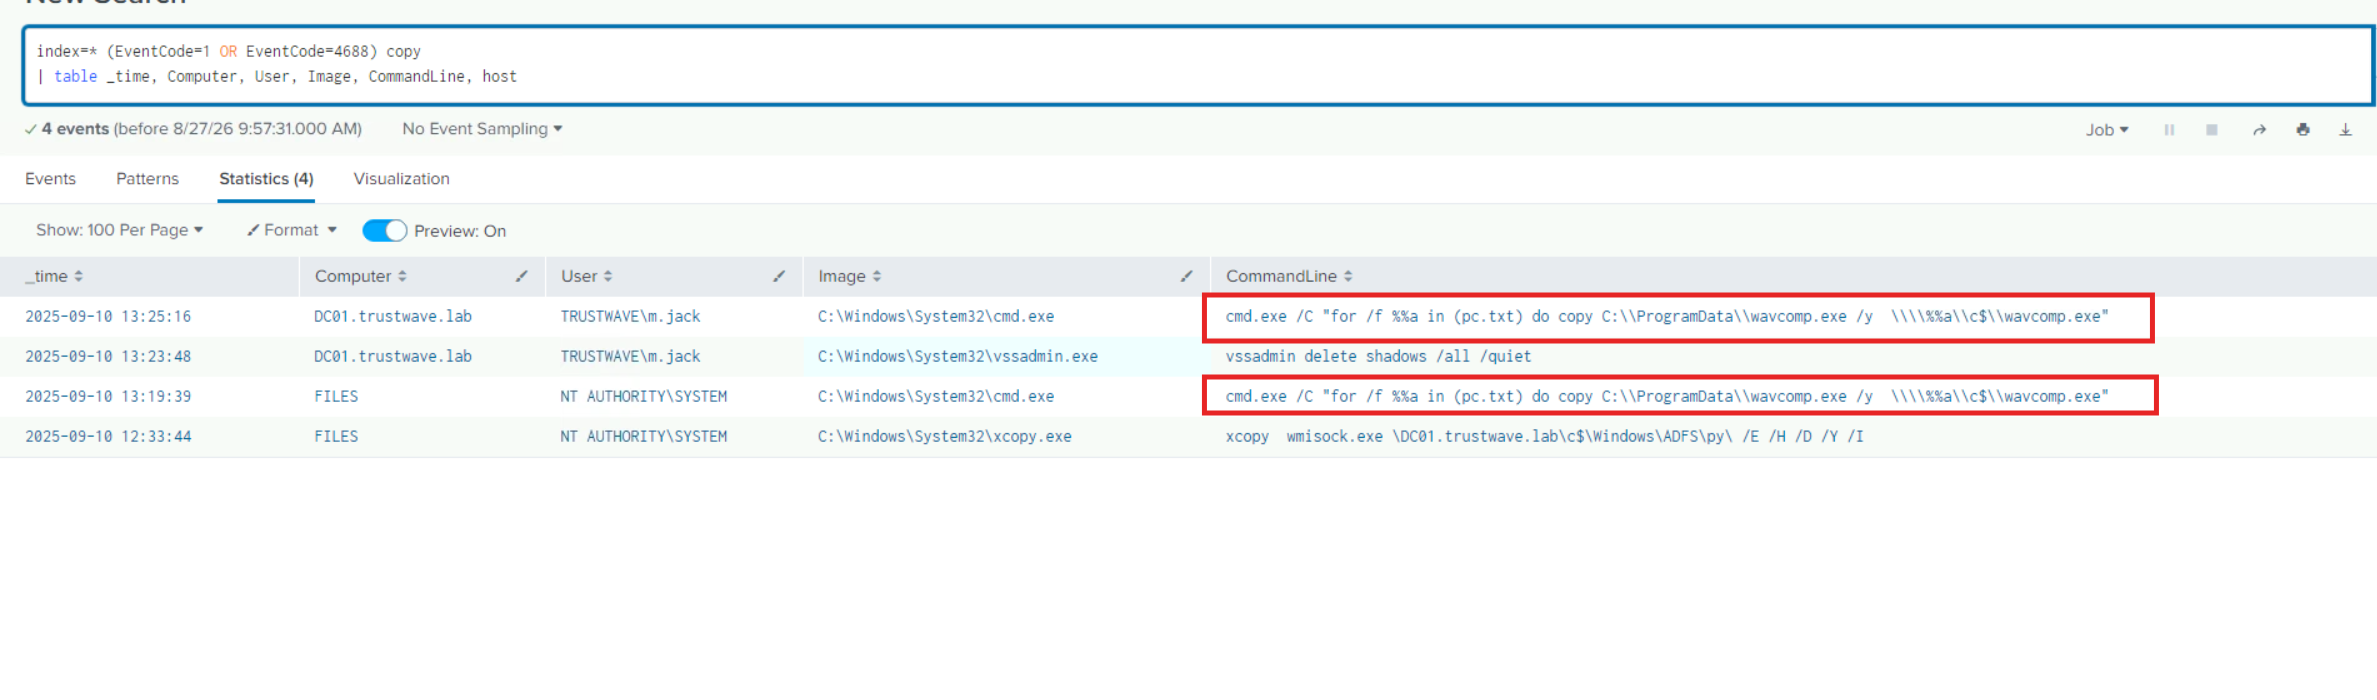
Task: Edit the User column with the pencil icon
Action: coord(779,276)
